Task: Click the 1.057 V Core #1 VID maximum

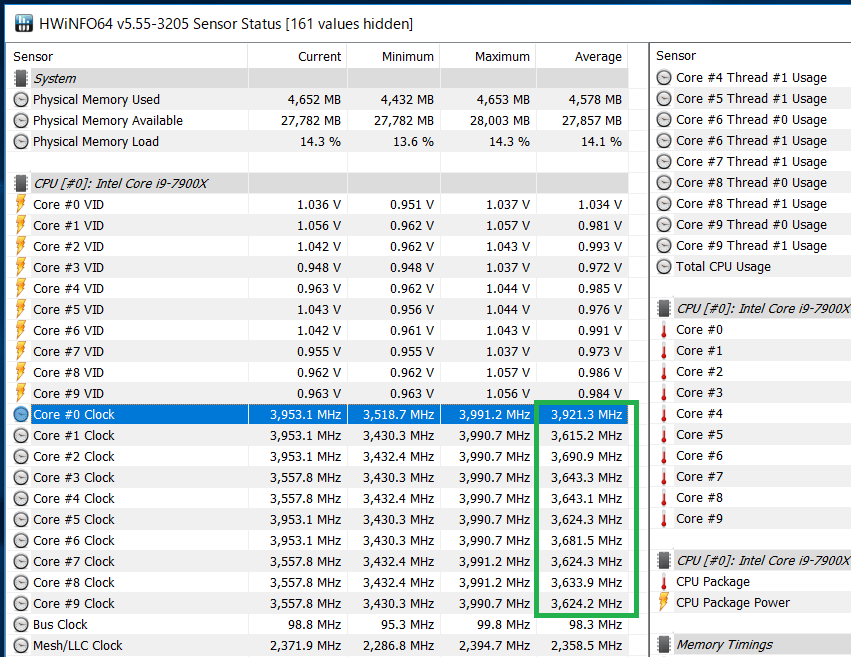Action: [x=507, y=226]
